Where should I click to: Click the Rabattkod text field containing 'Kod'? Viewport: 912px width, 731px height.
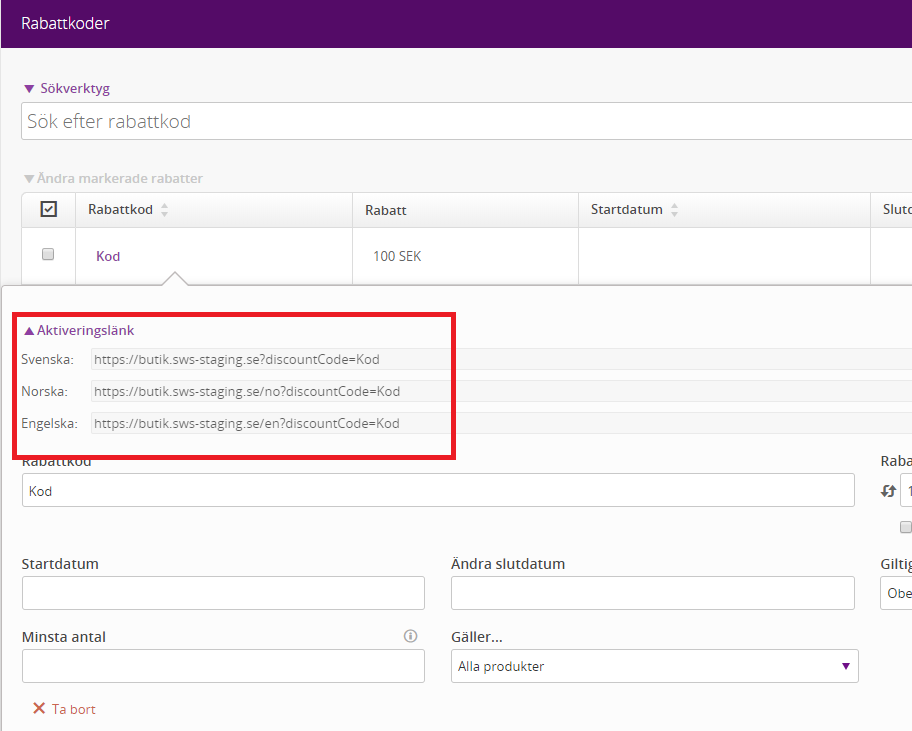pyautogui.click(x=438, y=491)
